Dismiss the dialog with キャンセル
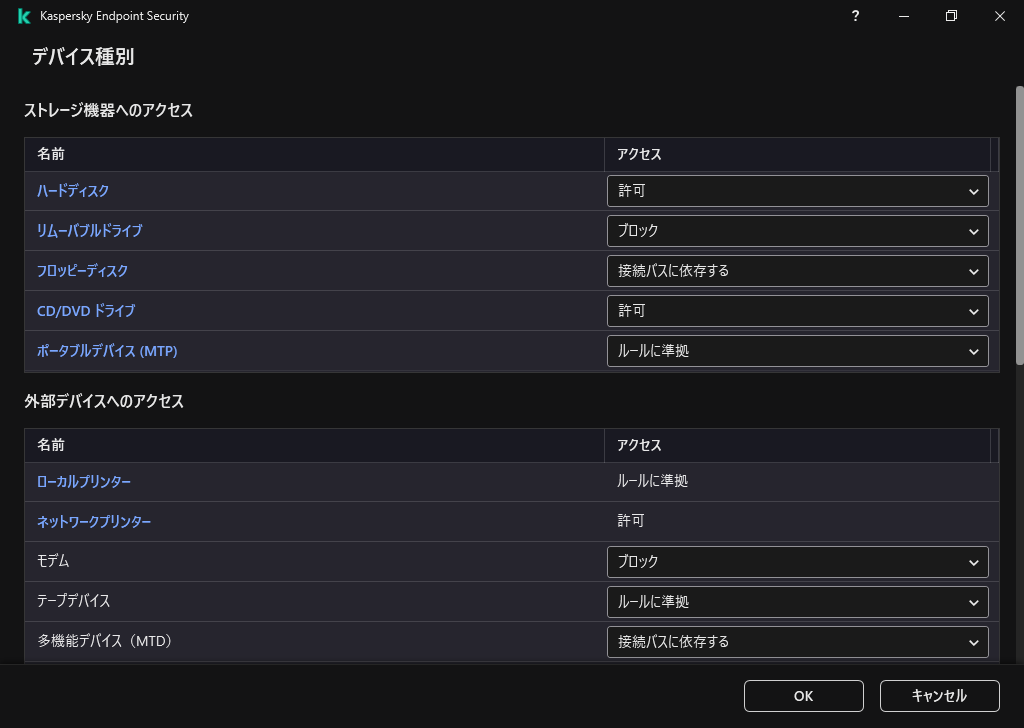Image resolution: width=1024 pixels, height=728 pixels. click(x=938, y=696)
